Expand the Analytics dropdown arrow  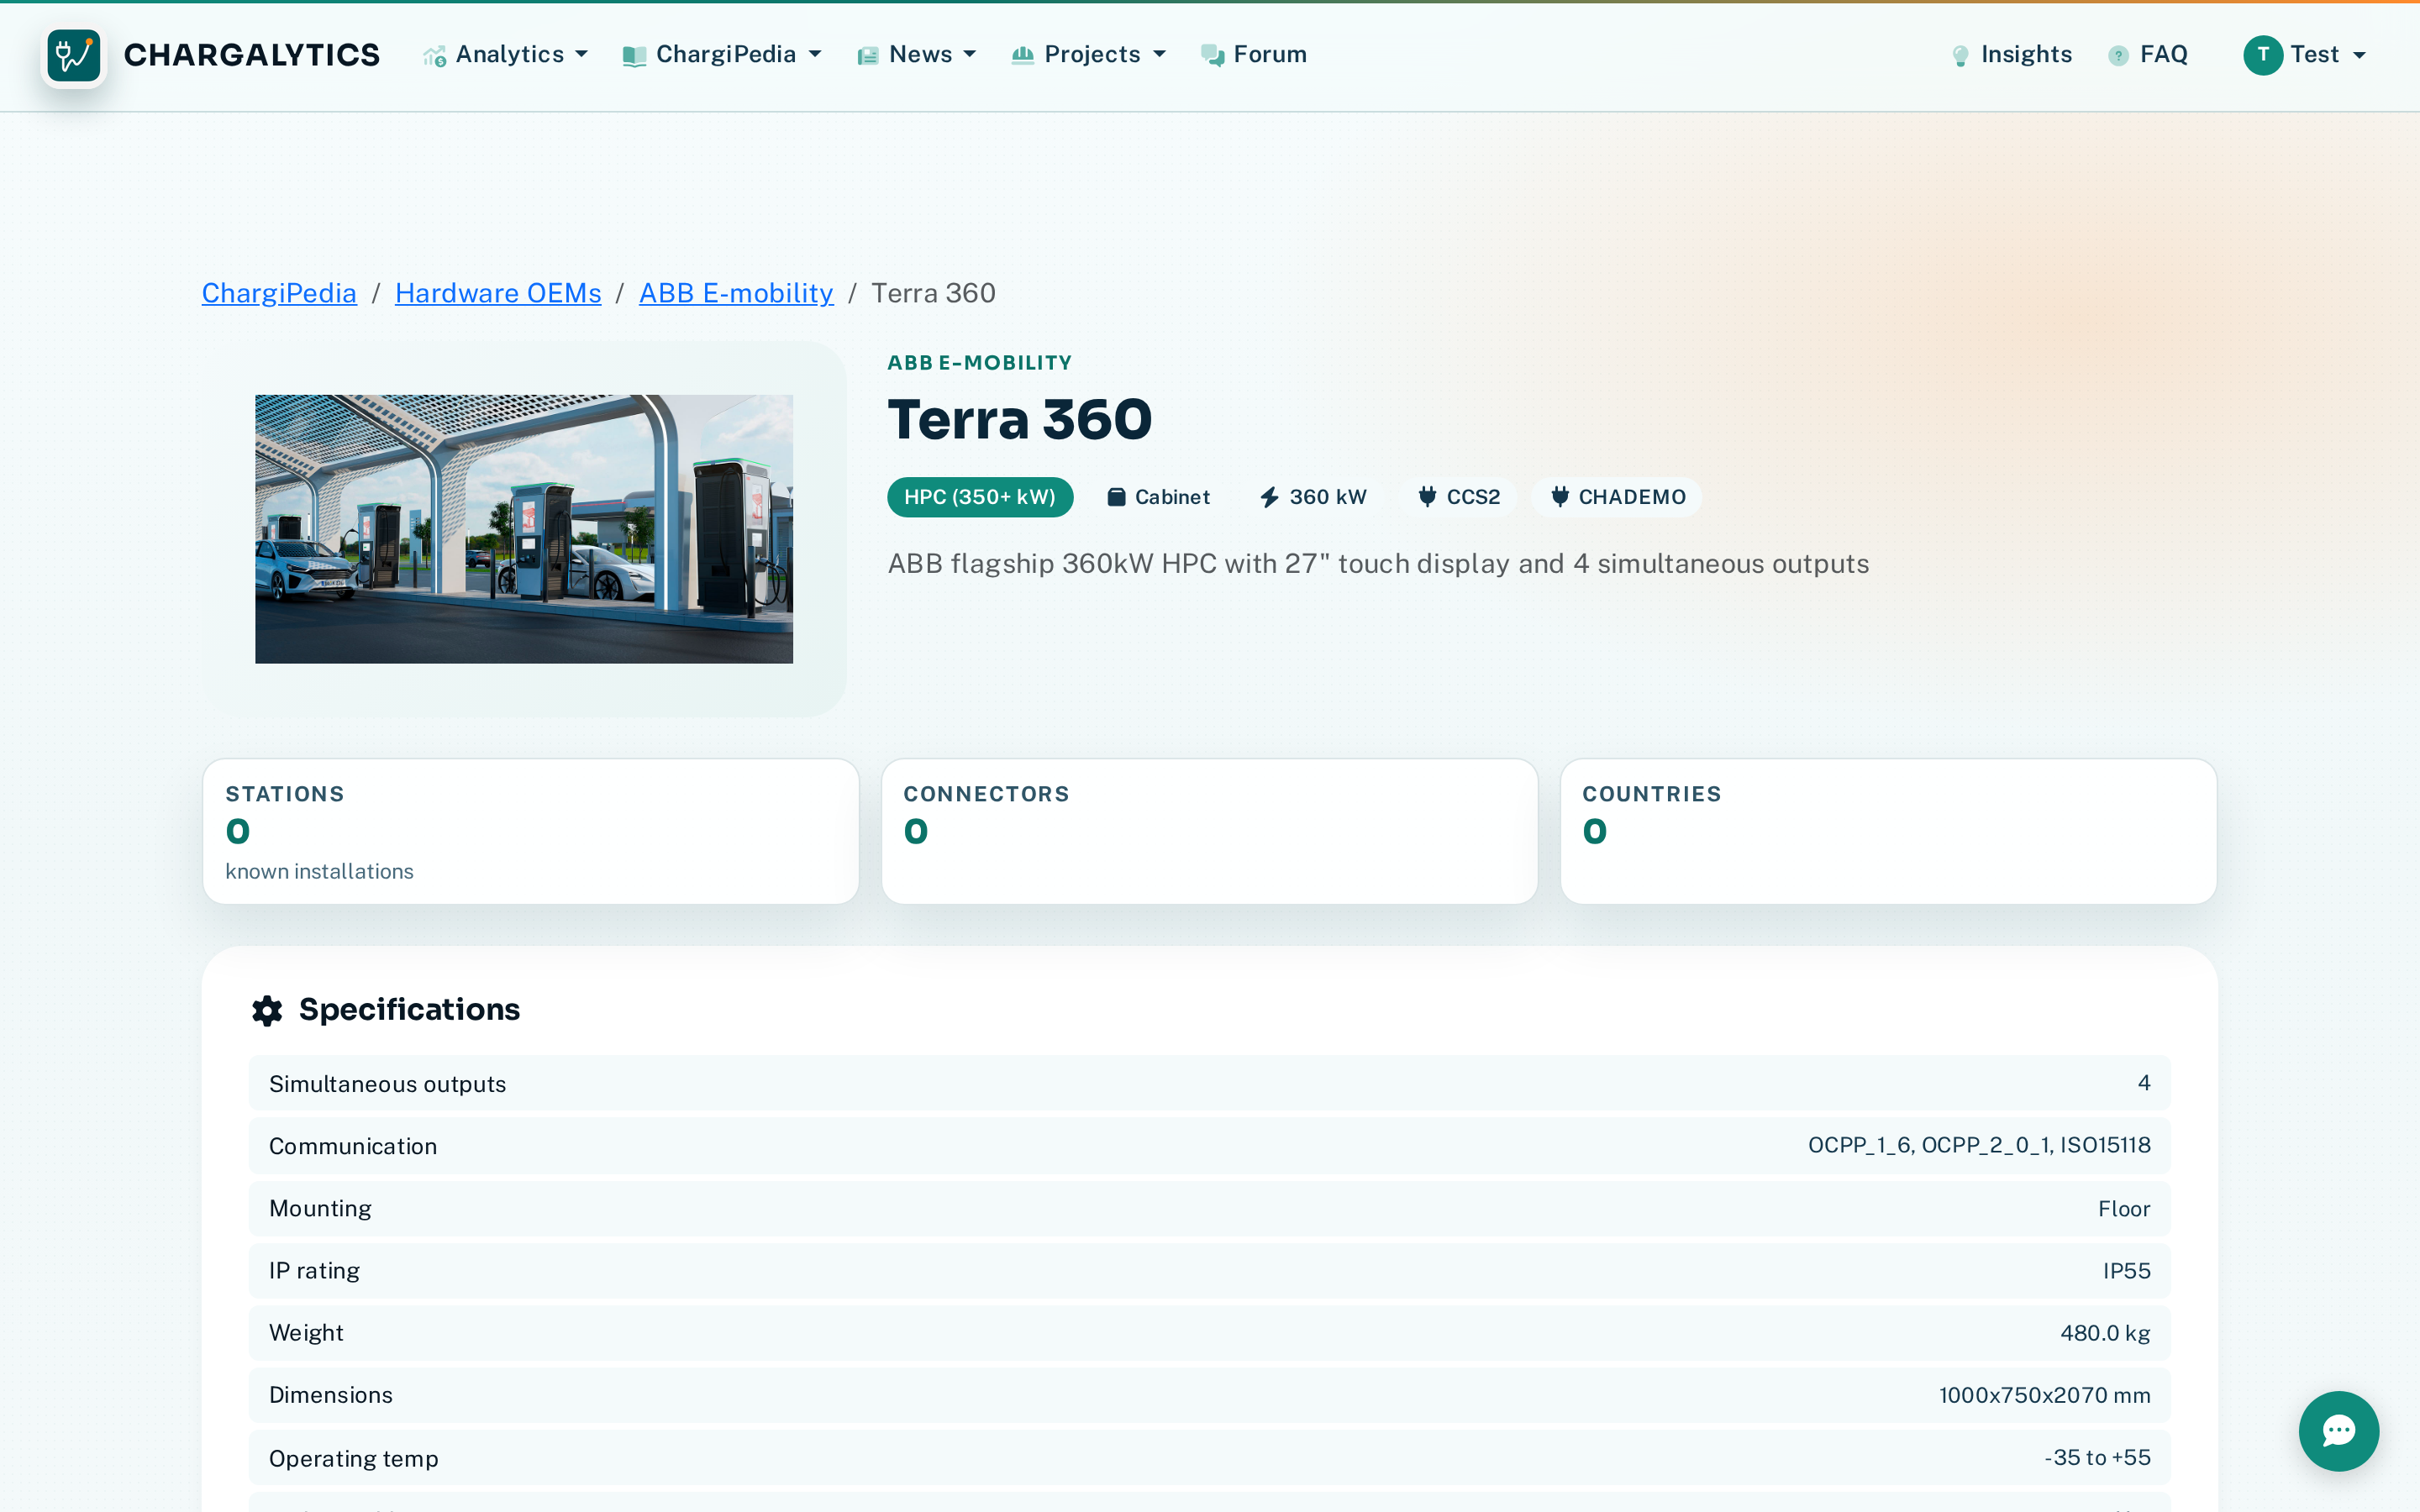click(x=582, y=55)
